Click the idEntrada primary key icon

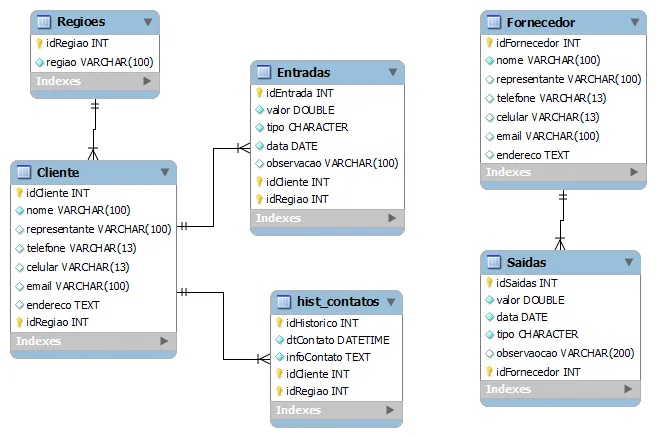click(x=259, y=92)
